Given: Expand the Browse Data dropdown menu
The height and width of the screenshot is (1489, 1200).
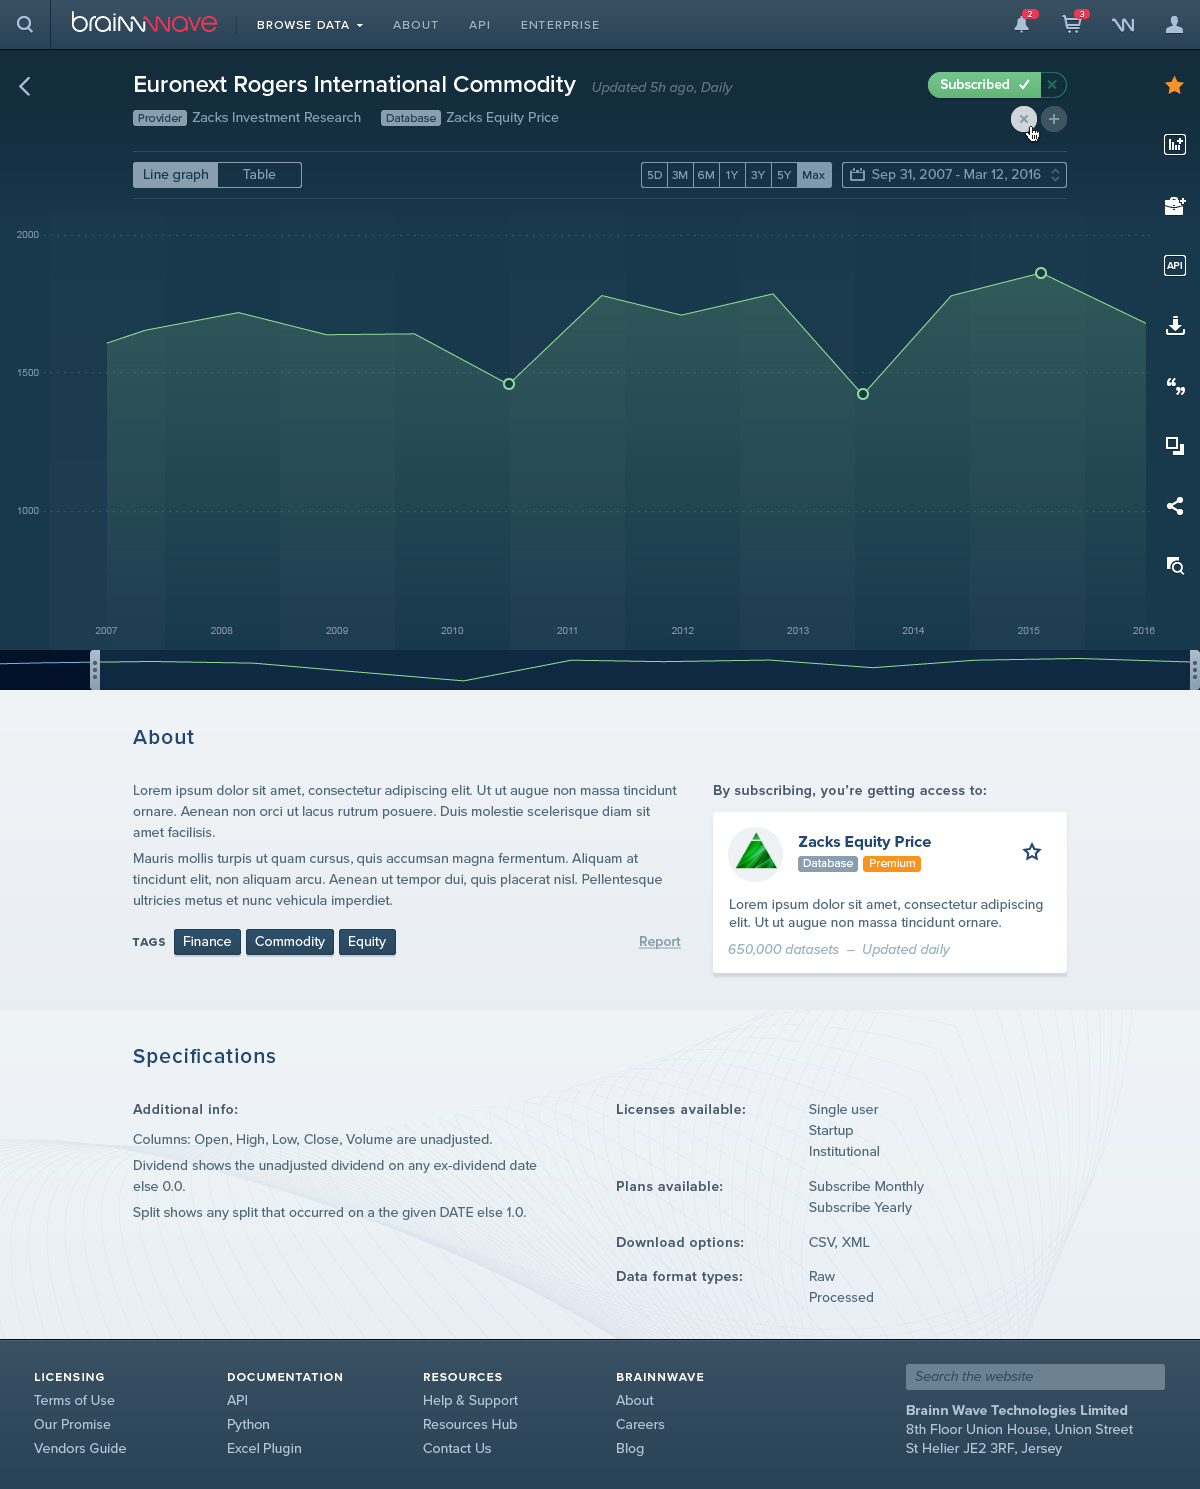Looking at the screenshot, I should click(310, 25).
